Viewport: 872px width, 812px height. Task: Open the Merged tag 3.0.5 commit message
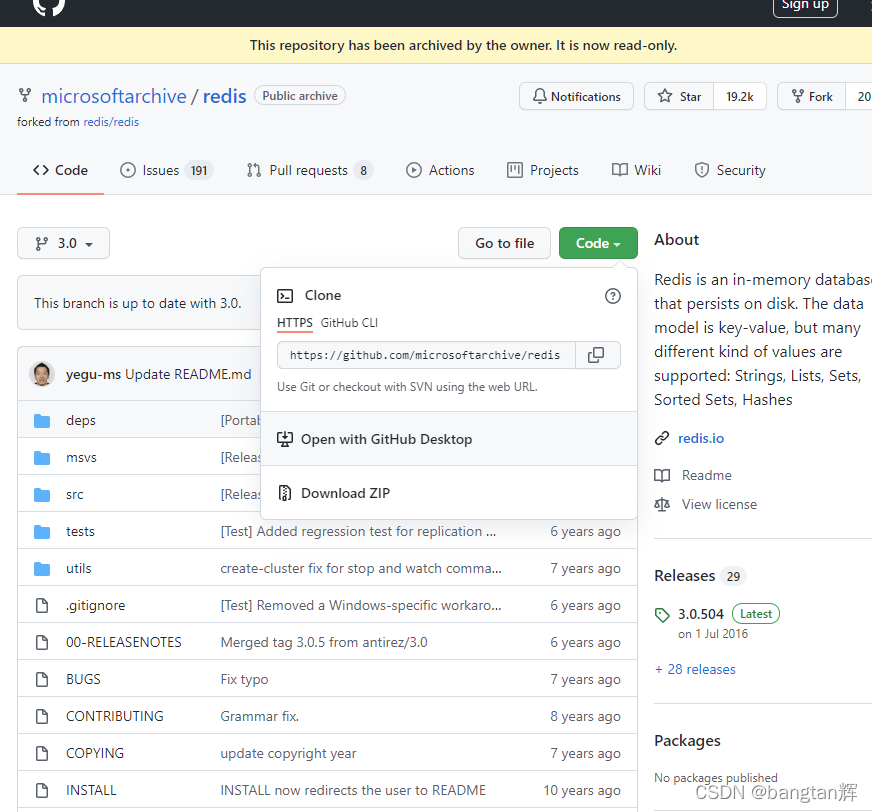pyautogui.click(x=324, y=642)
